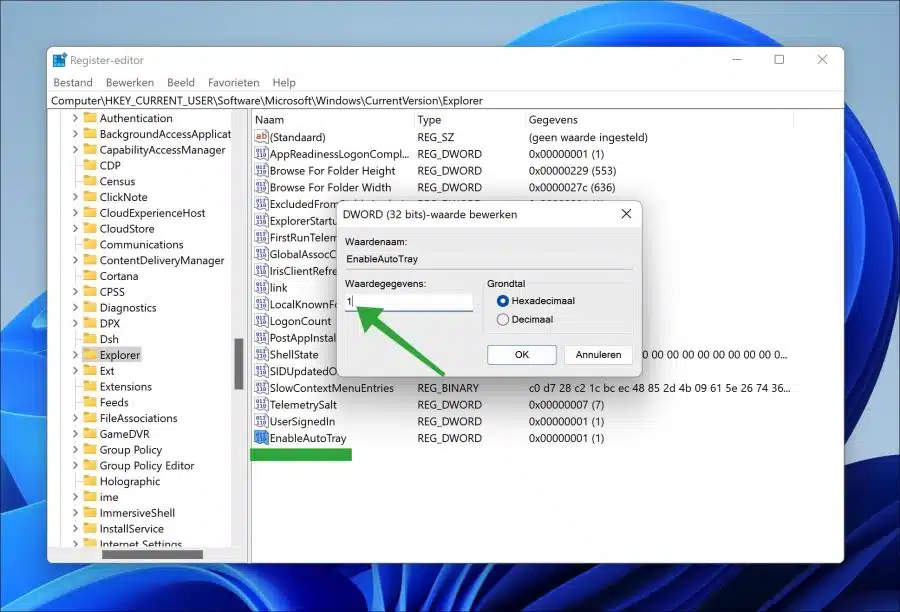Select the Communications tree item

pyautogui.click(x=141, y=245)
